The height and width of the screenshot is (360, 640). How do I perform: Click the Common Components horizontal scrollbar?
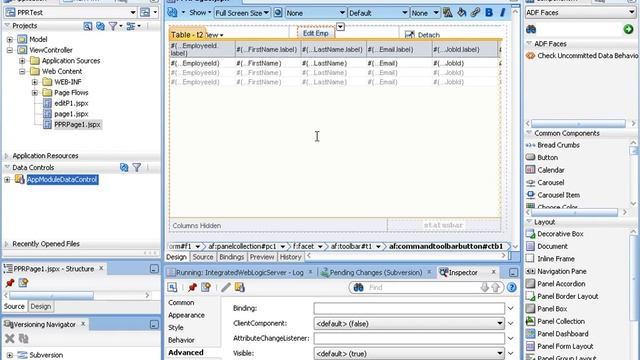576,212
